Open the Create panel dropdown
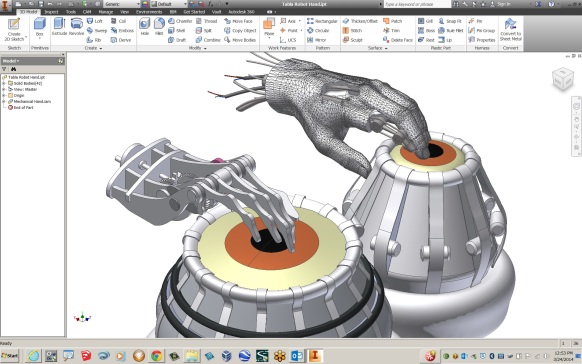Image resolution: width=582 pixels, height=364 pixels. click(94, 48)
